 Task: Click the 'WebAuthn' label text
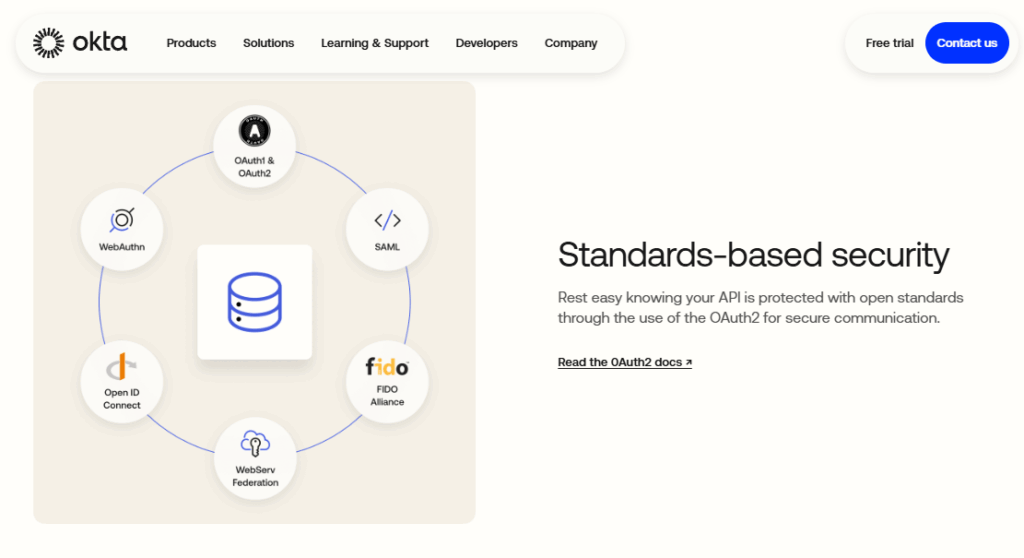coord(122,247)
